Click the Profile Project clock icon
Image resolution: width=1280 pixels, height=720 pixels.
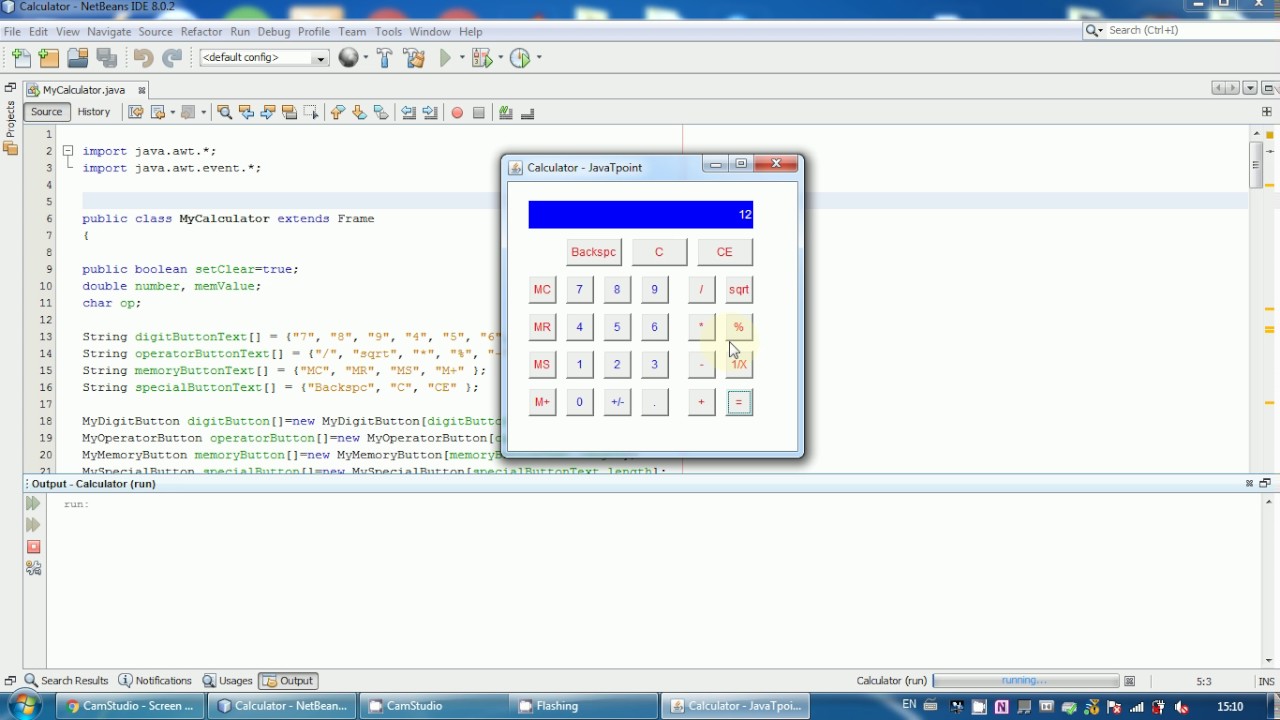(519, 58)
